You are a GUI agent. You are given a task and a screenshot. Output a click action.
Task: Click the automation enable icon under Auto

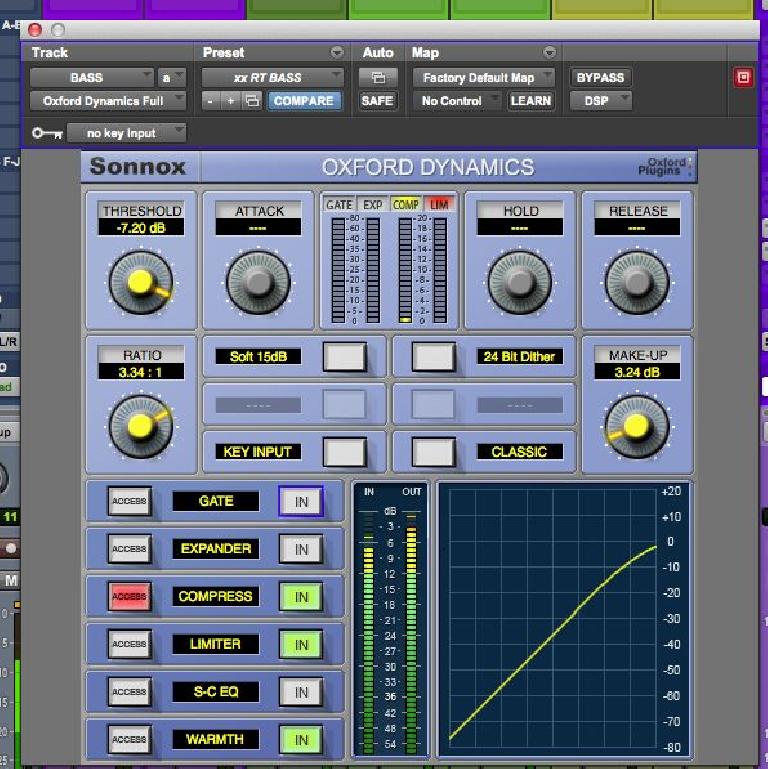tap(378, 77)
